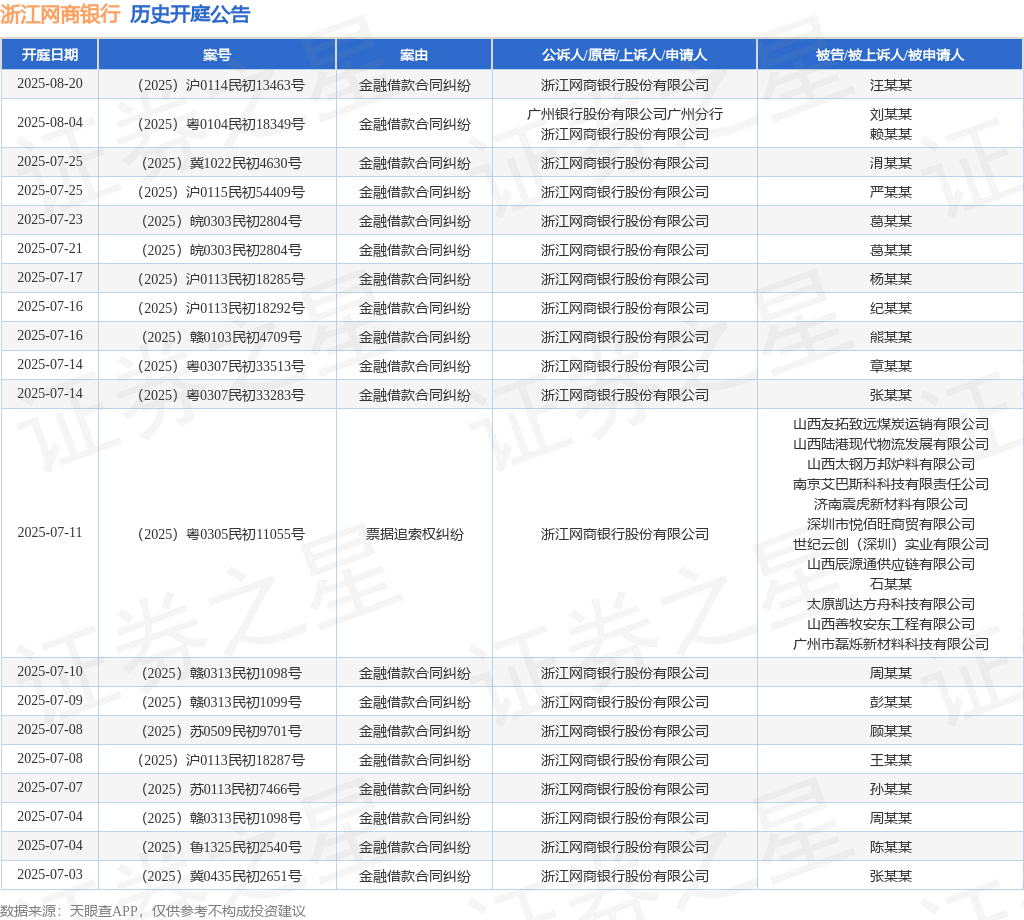This screenshot has width=1024, height=920.
Task: Select defendant 山西陆港现代物流发展有限公司
Action: [x=890, y=445]
